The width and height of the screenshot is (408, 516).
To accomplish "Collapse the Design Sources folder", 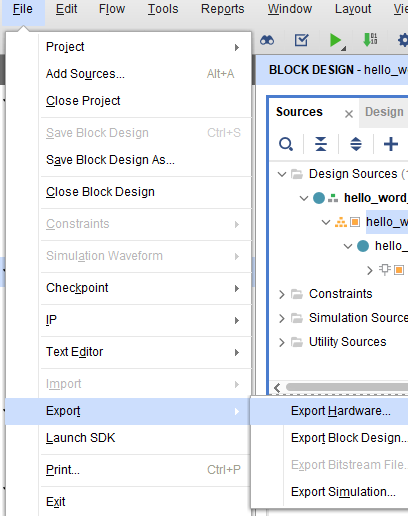I will click(x=282, y=174).
